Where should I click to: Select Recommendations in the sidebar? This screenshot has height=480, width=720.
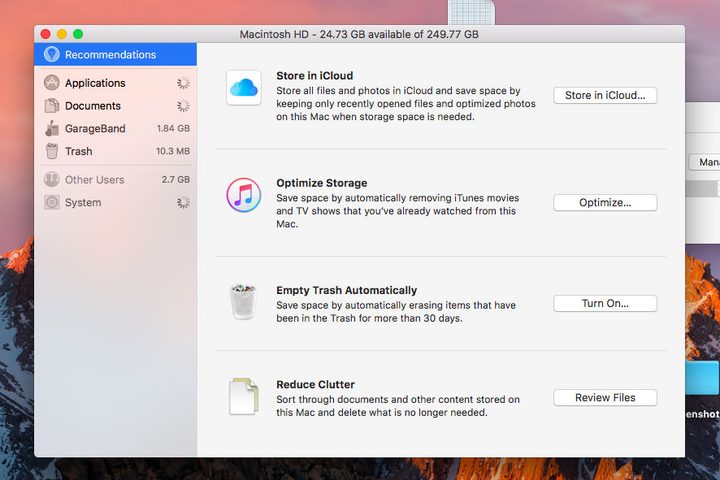point(115,55)
